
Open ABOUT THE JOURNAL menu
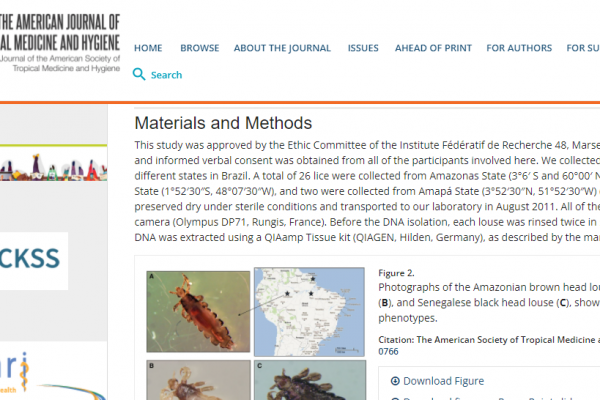(282, 48)
